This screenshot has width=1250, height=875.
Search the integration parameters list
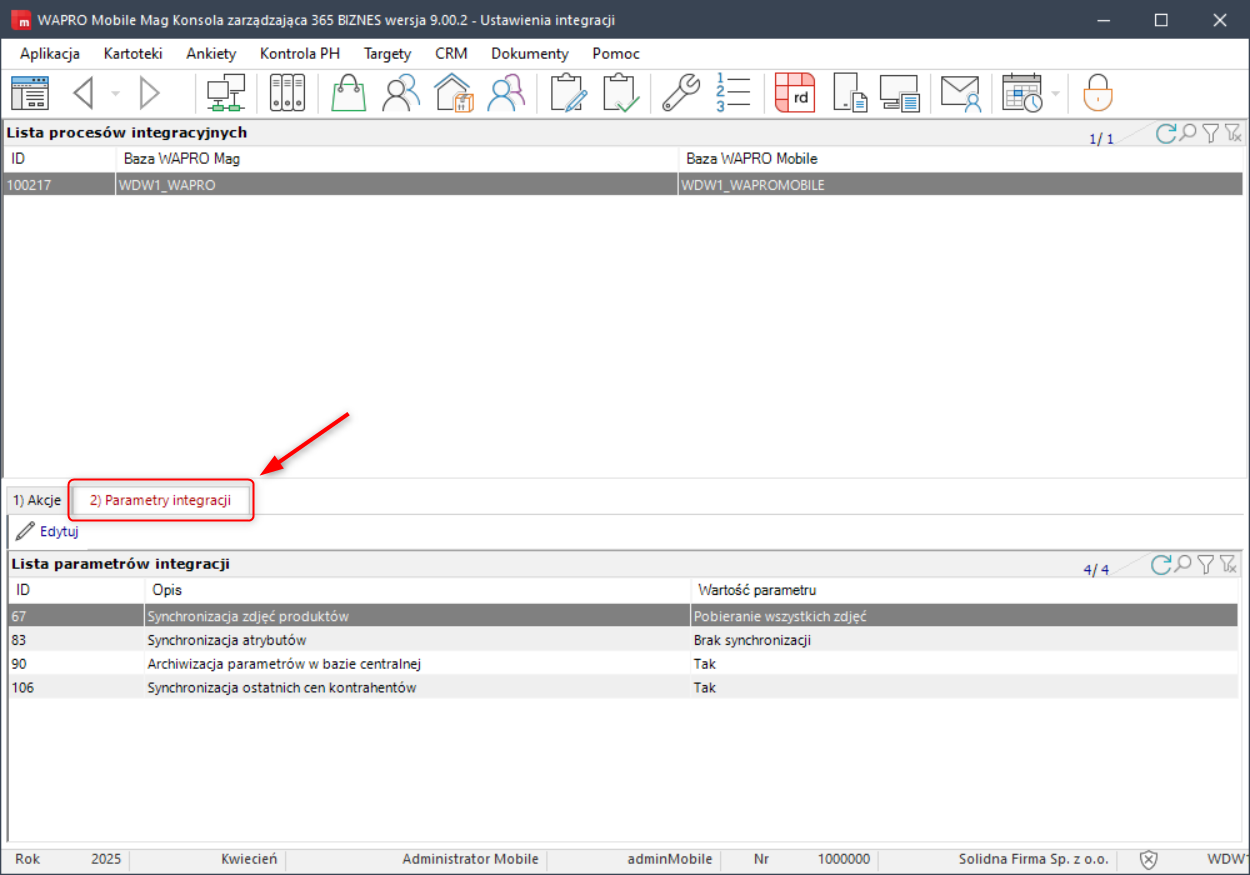pos(1183,565)
